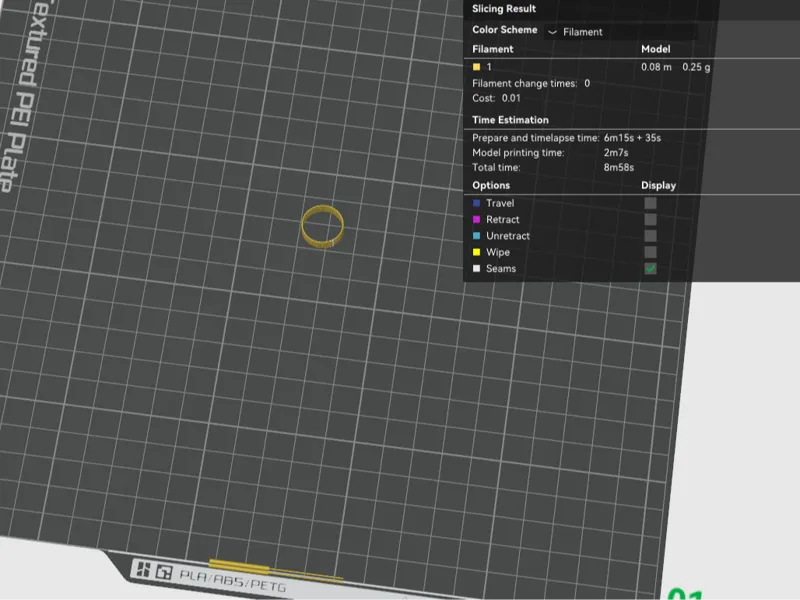Select the yellow ring model on the plate
The width and height of the screenshot is (800, 600).
[322, 226]
